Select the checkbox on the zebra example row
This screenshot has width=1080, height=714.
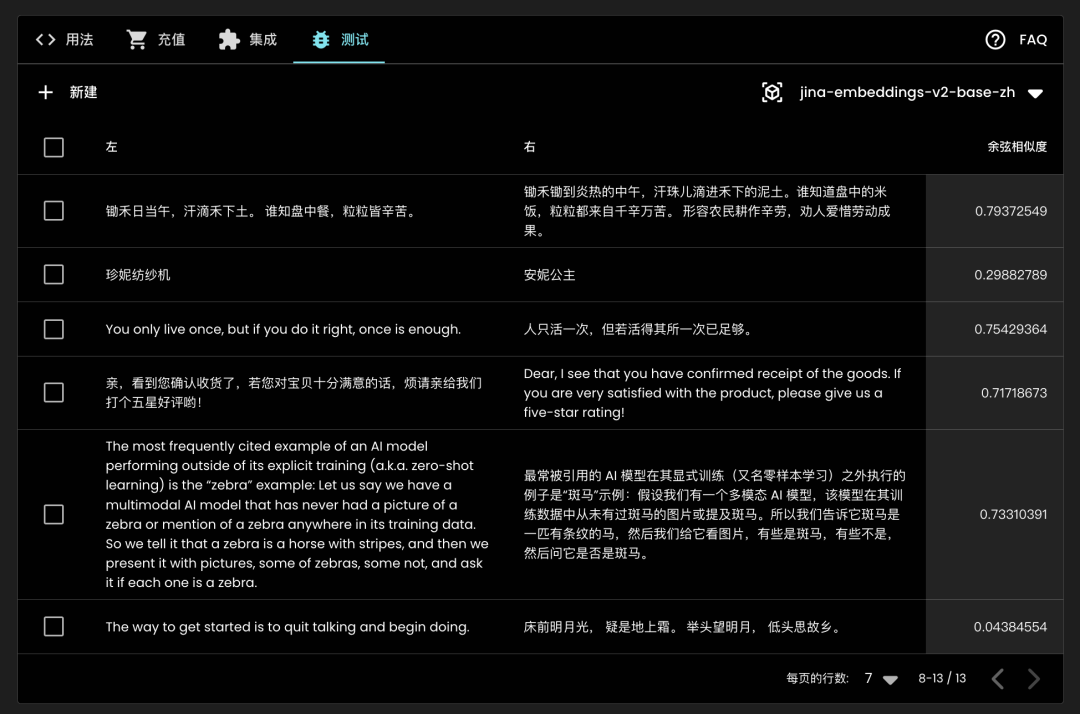tap(53, 514)
